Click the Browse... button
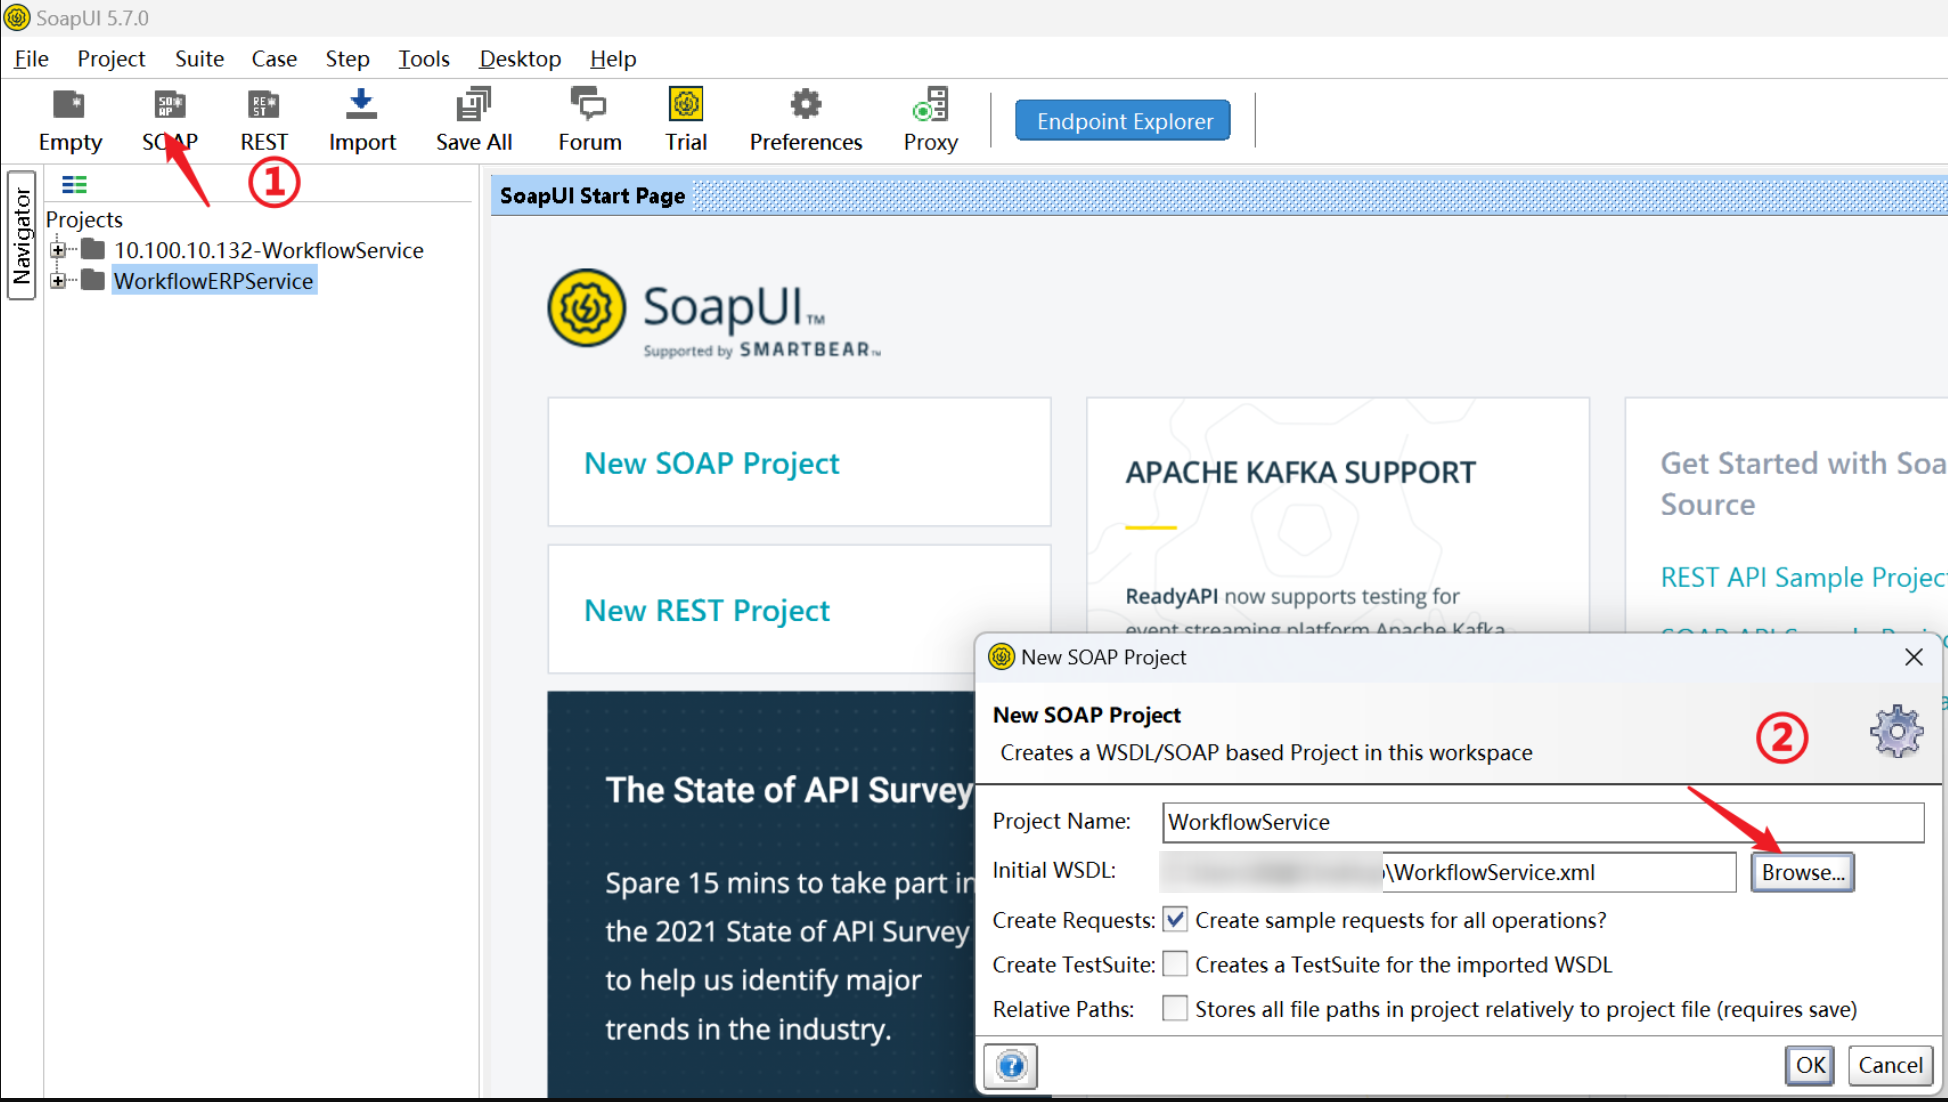 point(1802,872)
